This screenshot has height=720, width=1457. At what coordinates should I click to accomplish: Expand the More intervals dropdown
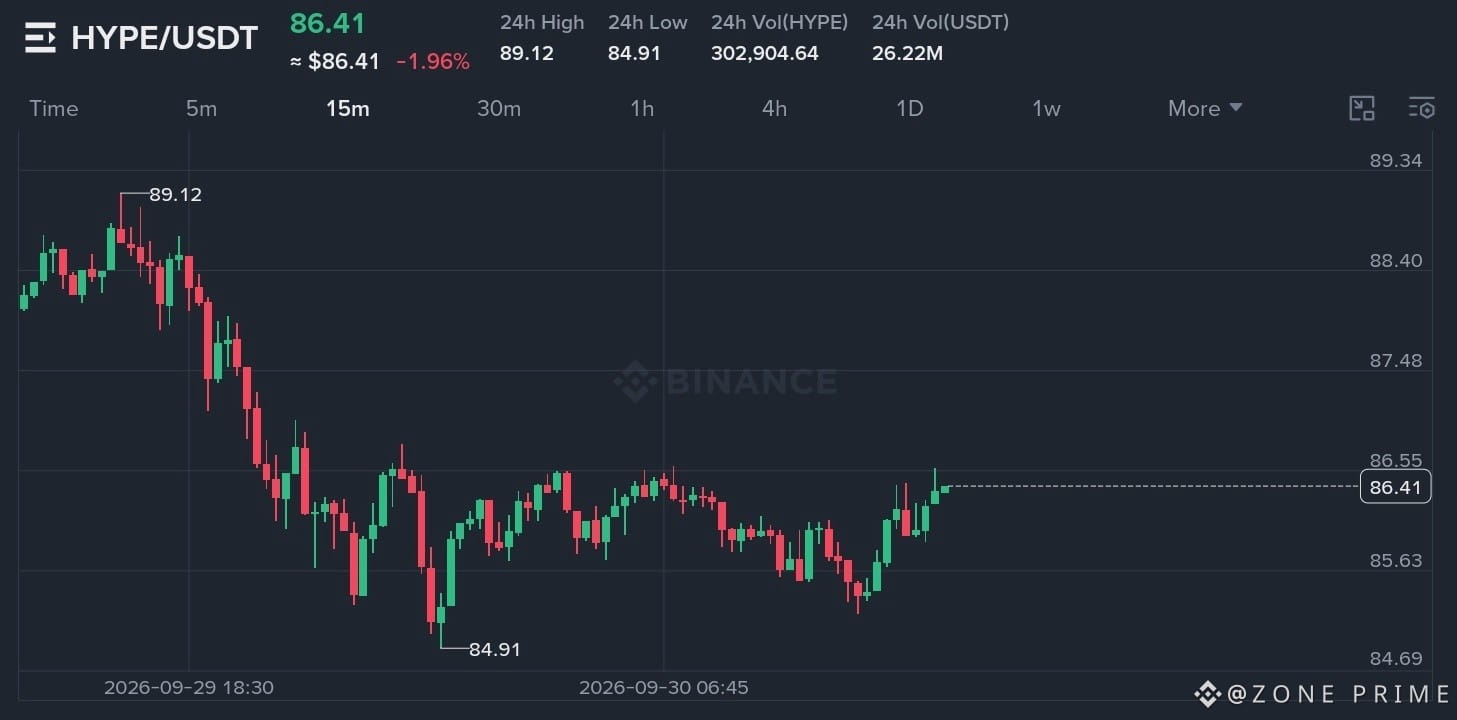click(1205, 108)
